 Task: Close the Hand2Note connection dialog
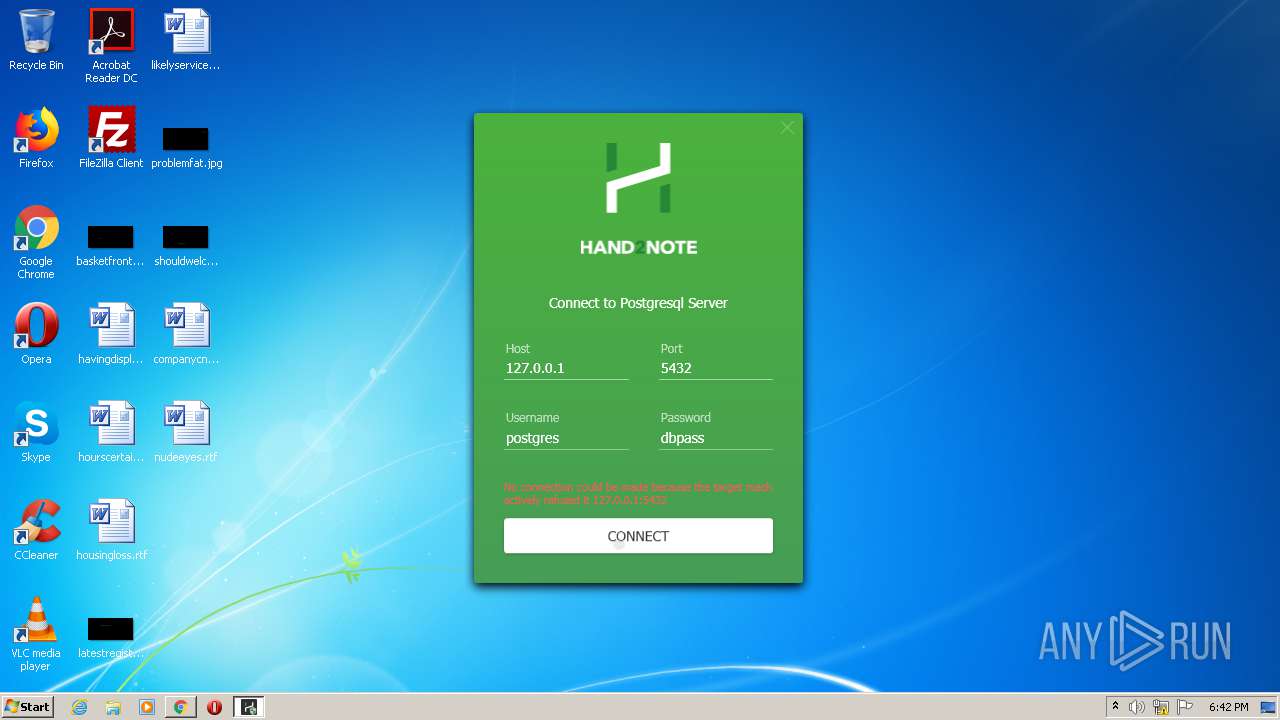coord(787,128)
